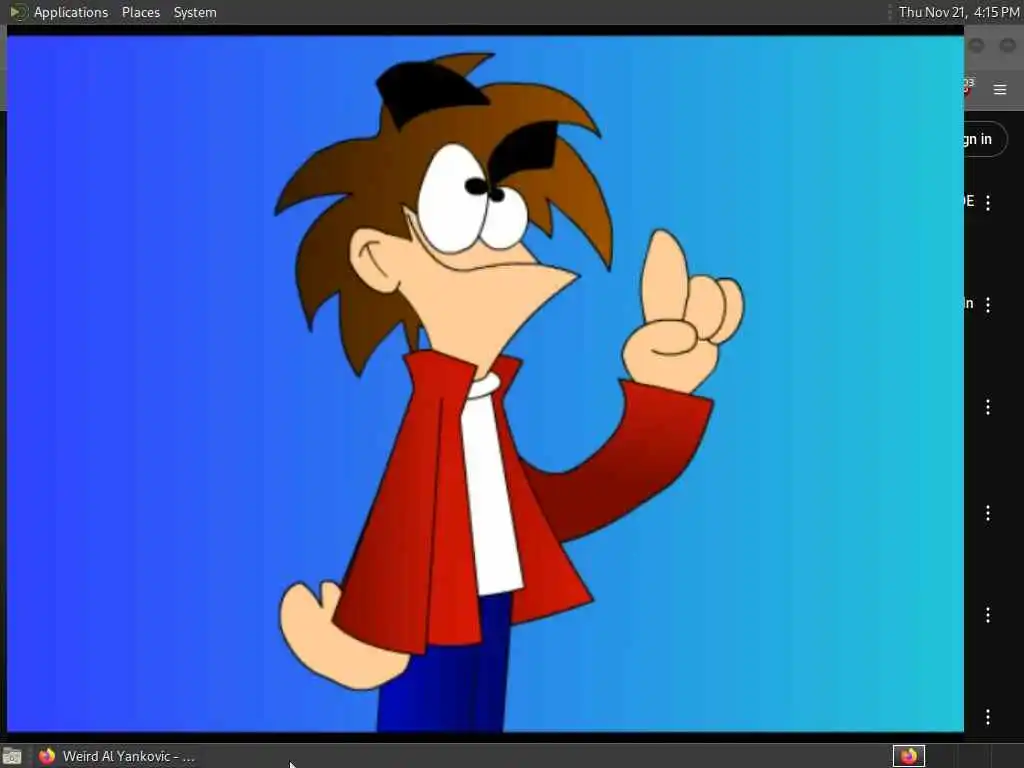
Task: Click the partly hidden Sign in button
Action: [985, 139]
